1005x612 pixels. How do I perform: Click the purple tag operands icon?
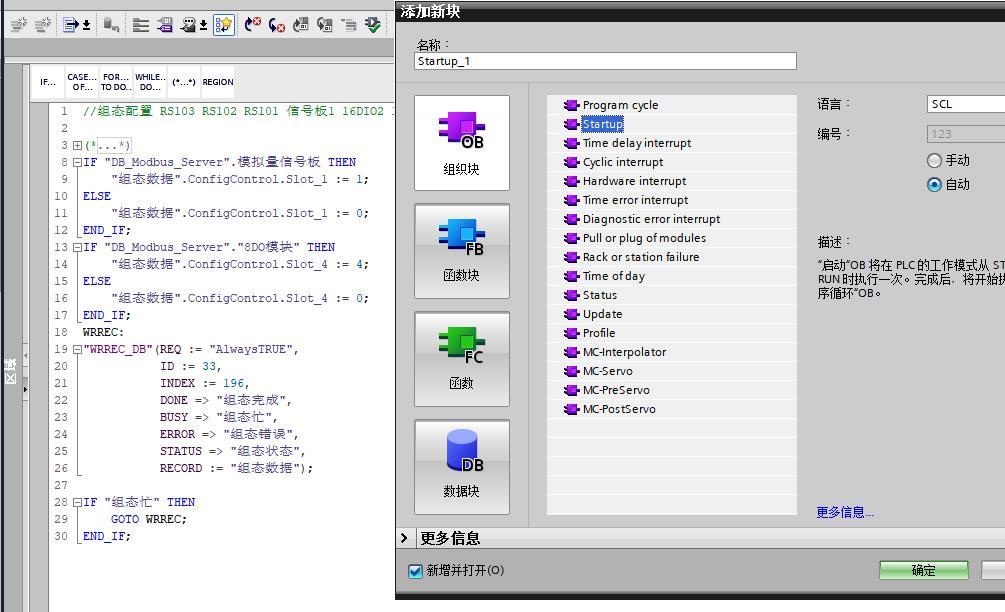click(x=165, y=25)
